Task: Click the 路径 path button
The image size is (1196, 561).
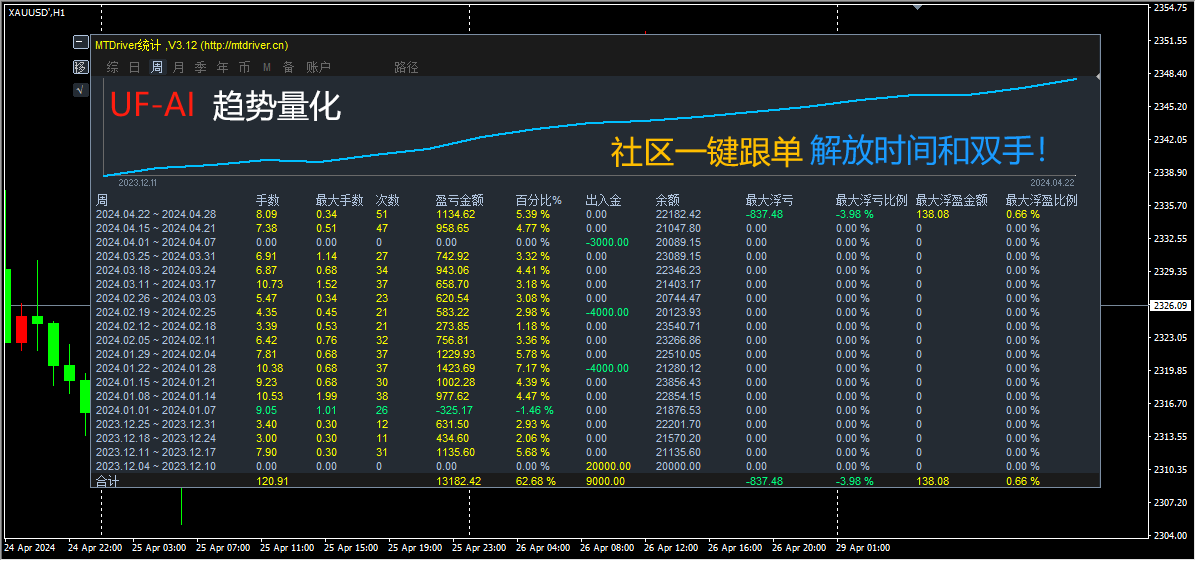Action: point(407,67)
